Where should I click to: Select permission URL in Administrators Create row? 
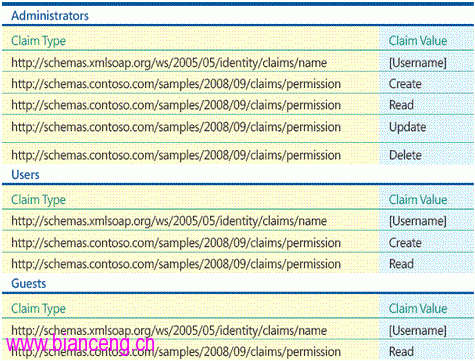(176, 84)
